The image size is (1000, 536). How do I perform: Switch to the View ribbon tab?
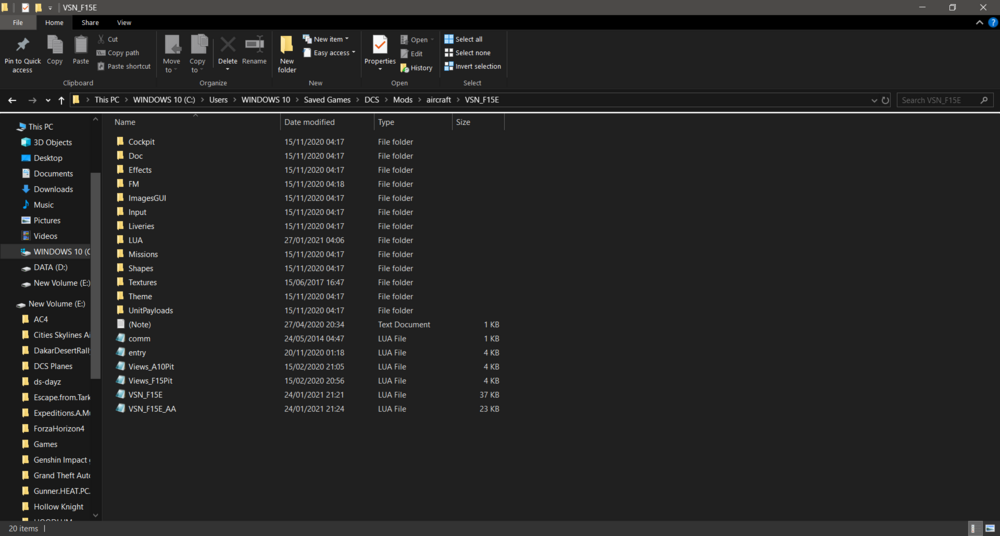(x=124, y=22)
